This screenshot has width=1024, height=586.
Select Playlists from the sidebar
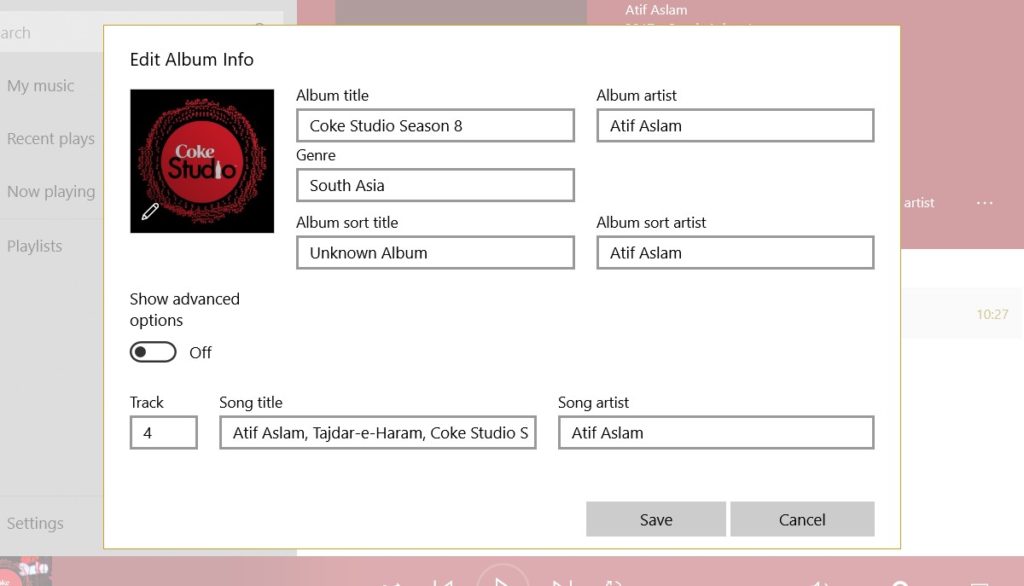click(x=37, y=246)
